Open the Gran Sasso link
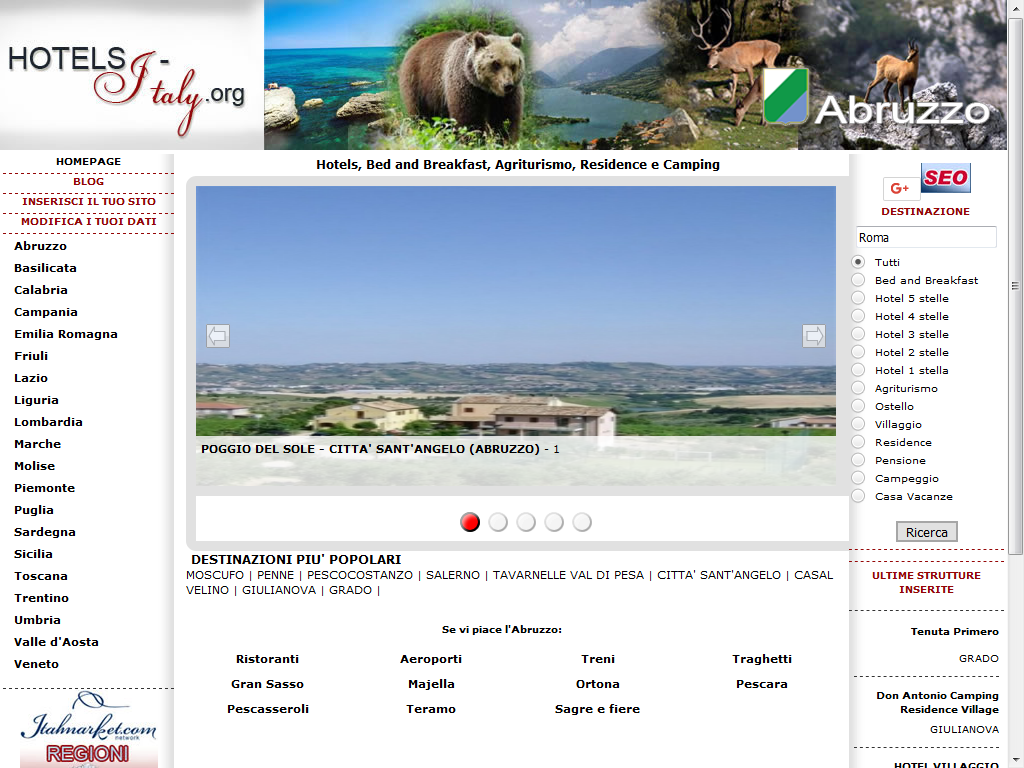 click(267, 684)
